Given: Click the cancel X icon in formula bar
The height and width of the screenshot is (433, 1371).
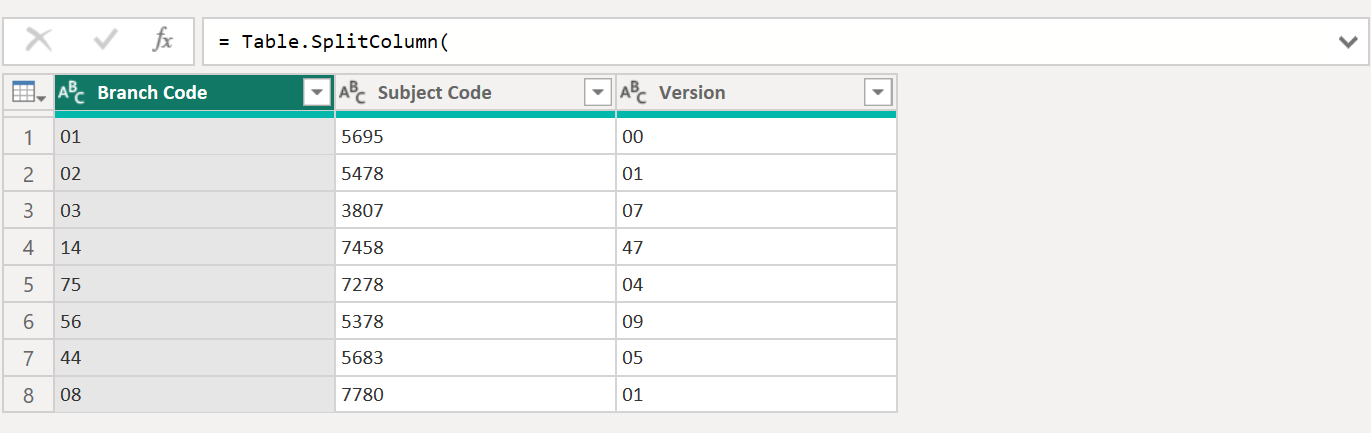Looking at the screenshot, I should click(x=39, y=40).
